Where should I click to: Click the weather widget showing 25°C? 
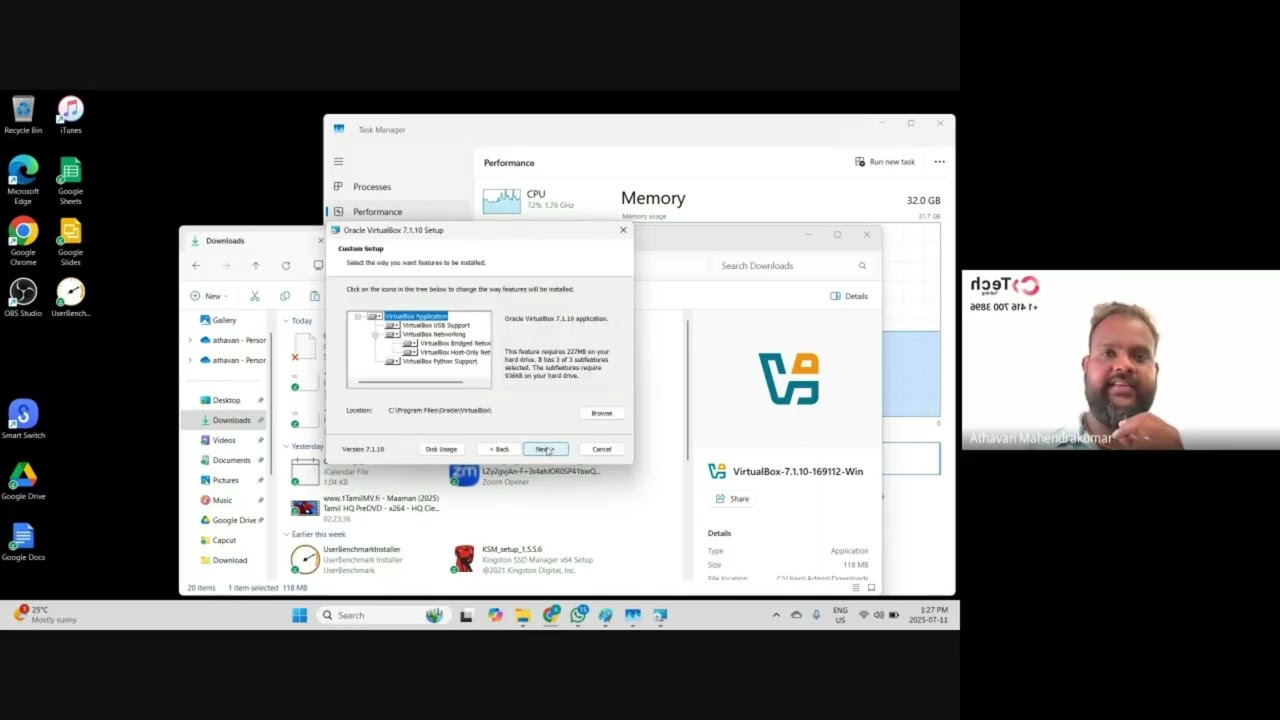click(47, 615)
